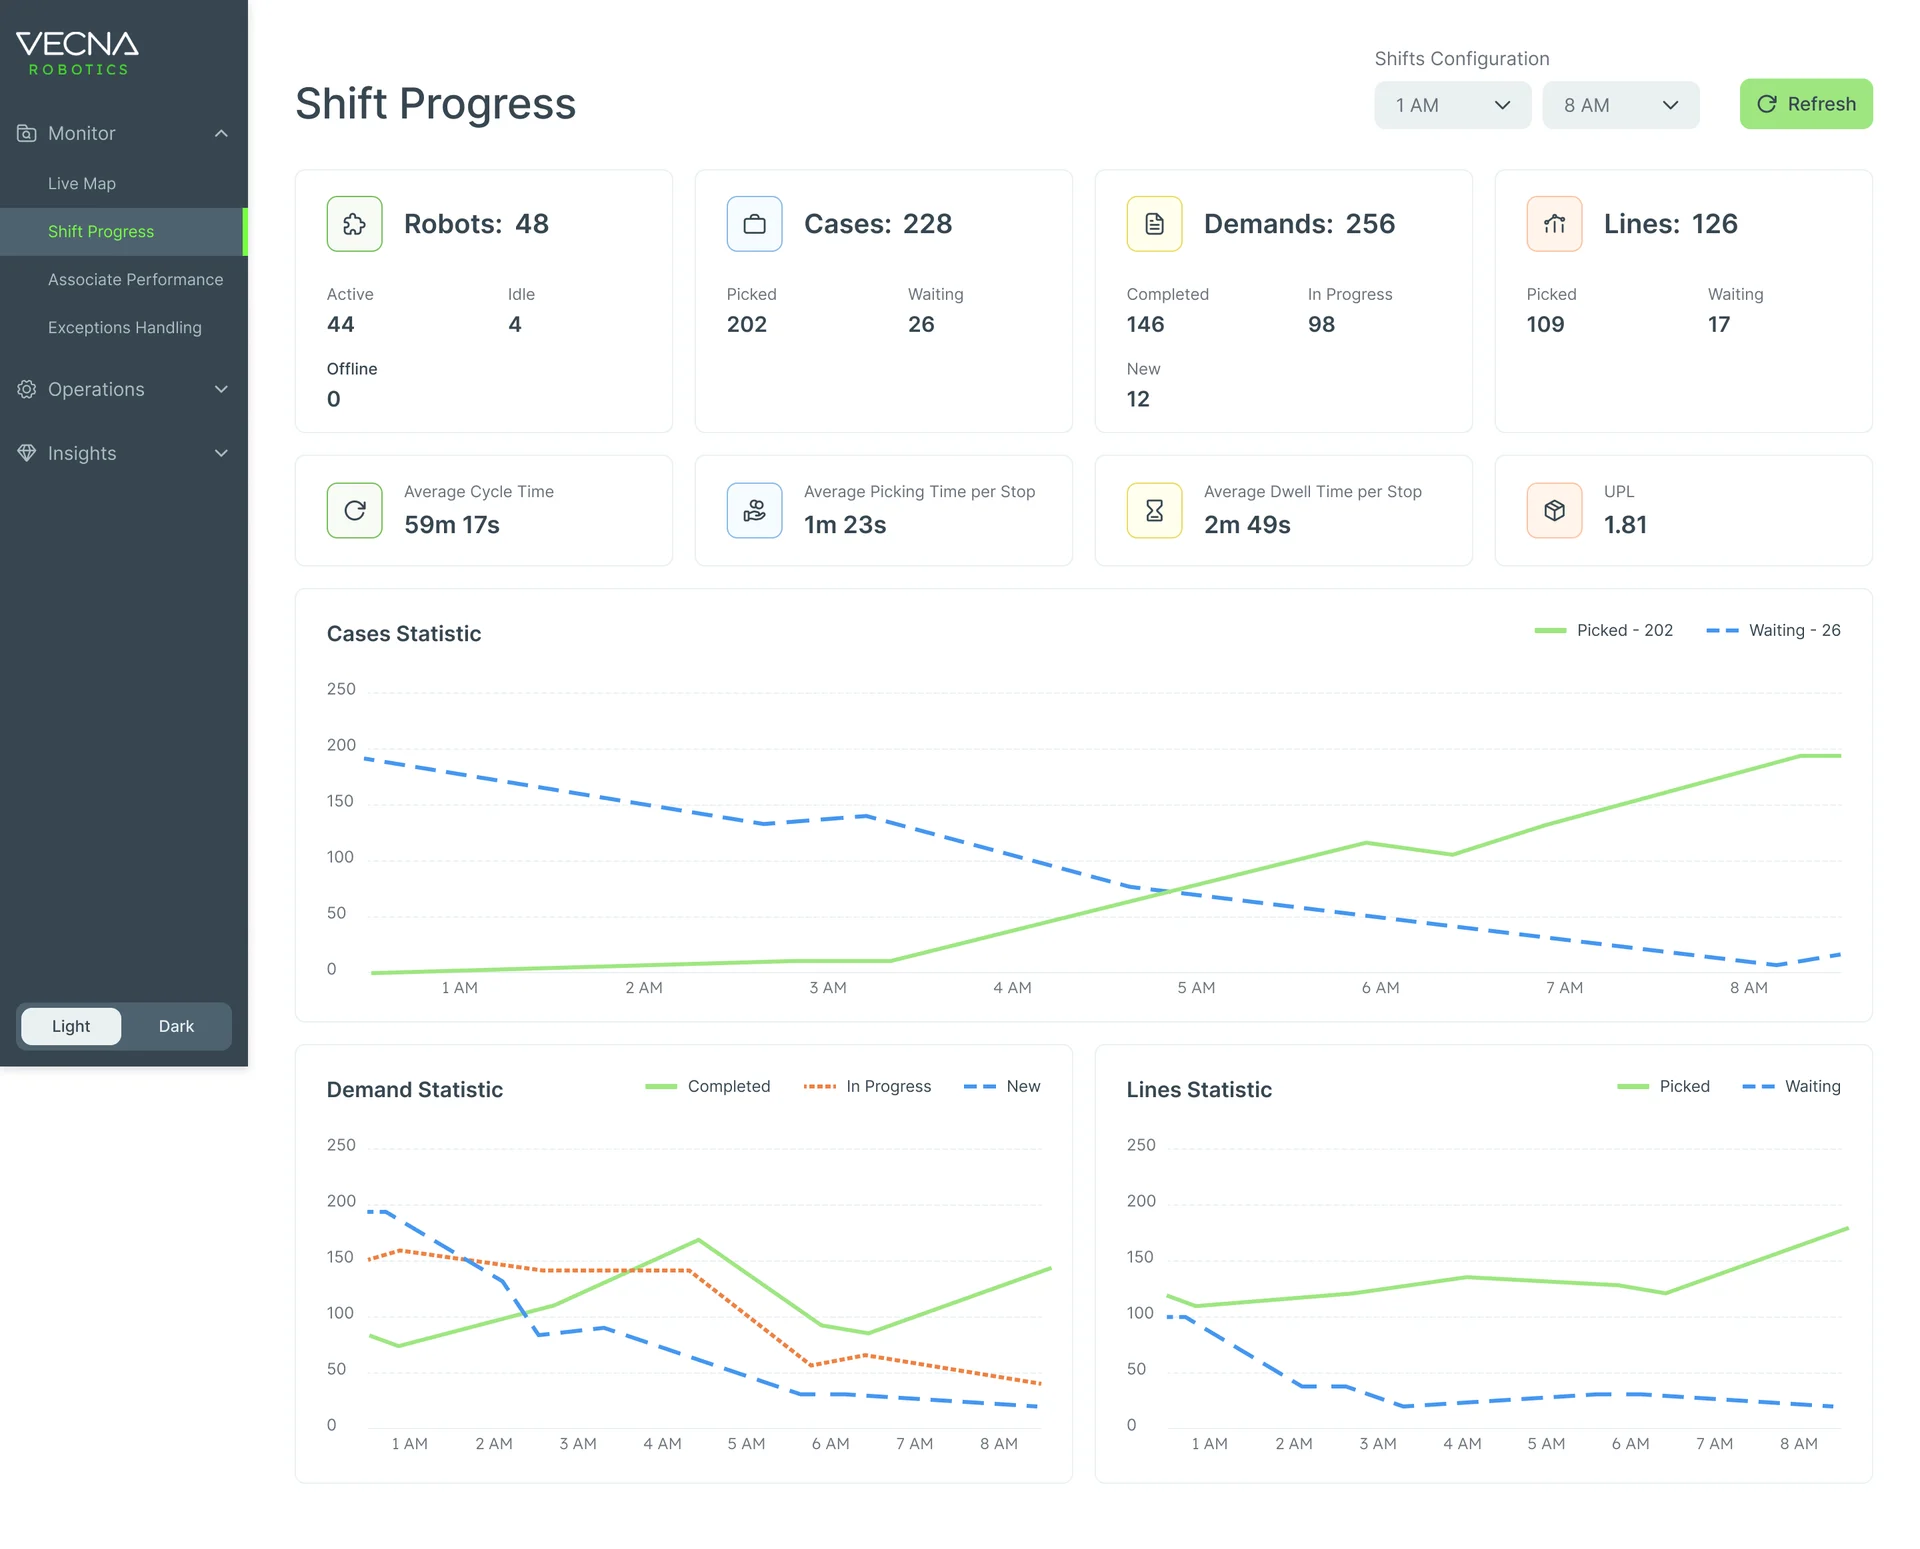Screen dimensions: 1920x1549
Task: Click the Monitor camera icon in sidebar
Action: pyautogui.click(x=27, y=133)
